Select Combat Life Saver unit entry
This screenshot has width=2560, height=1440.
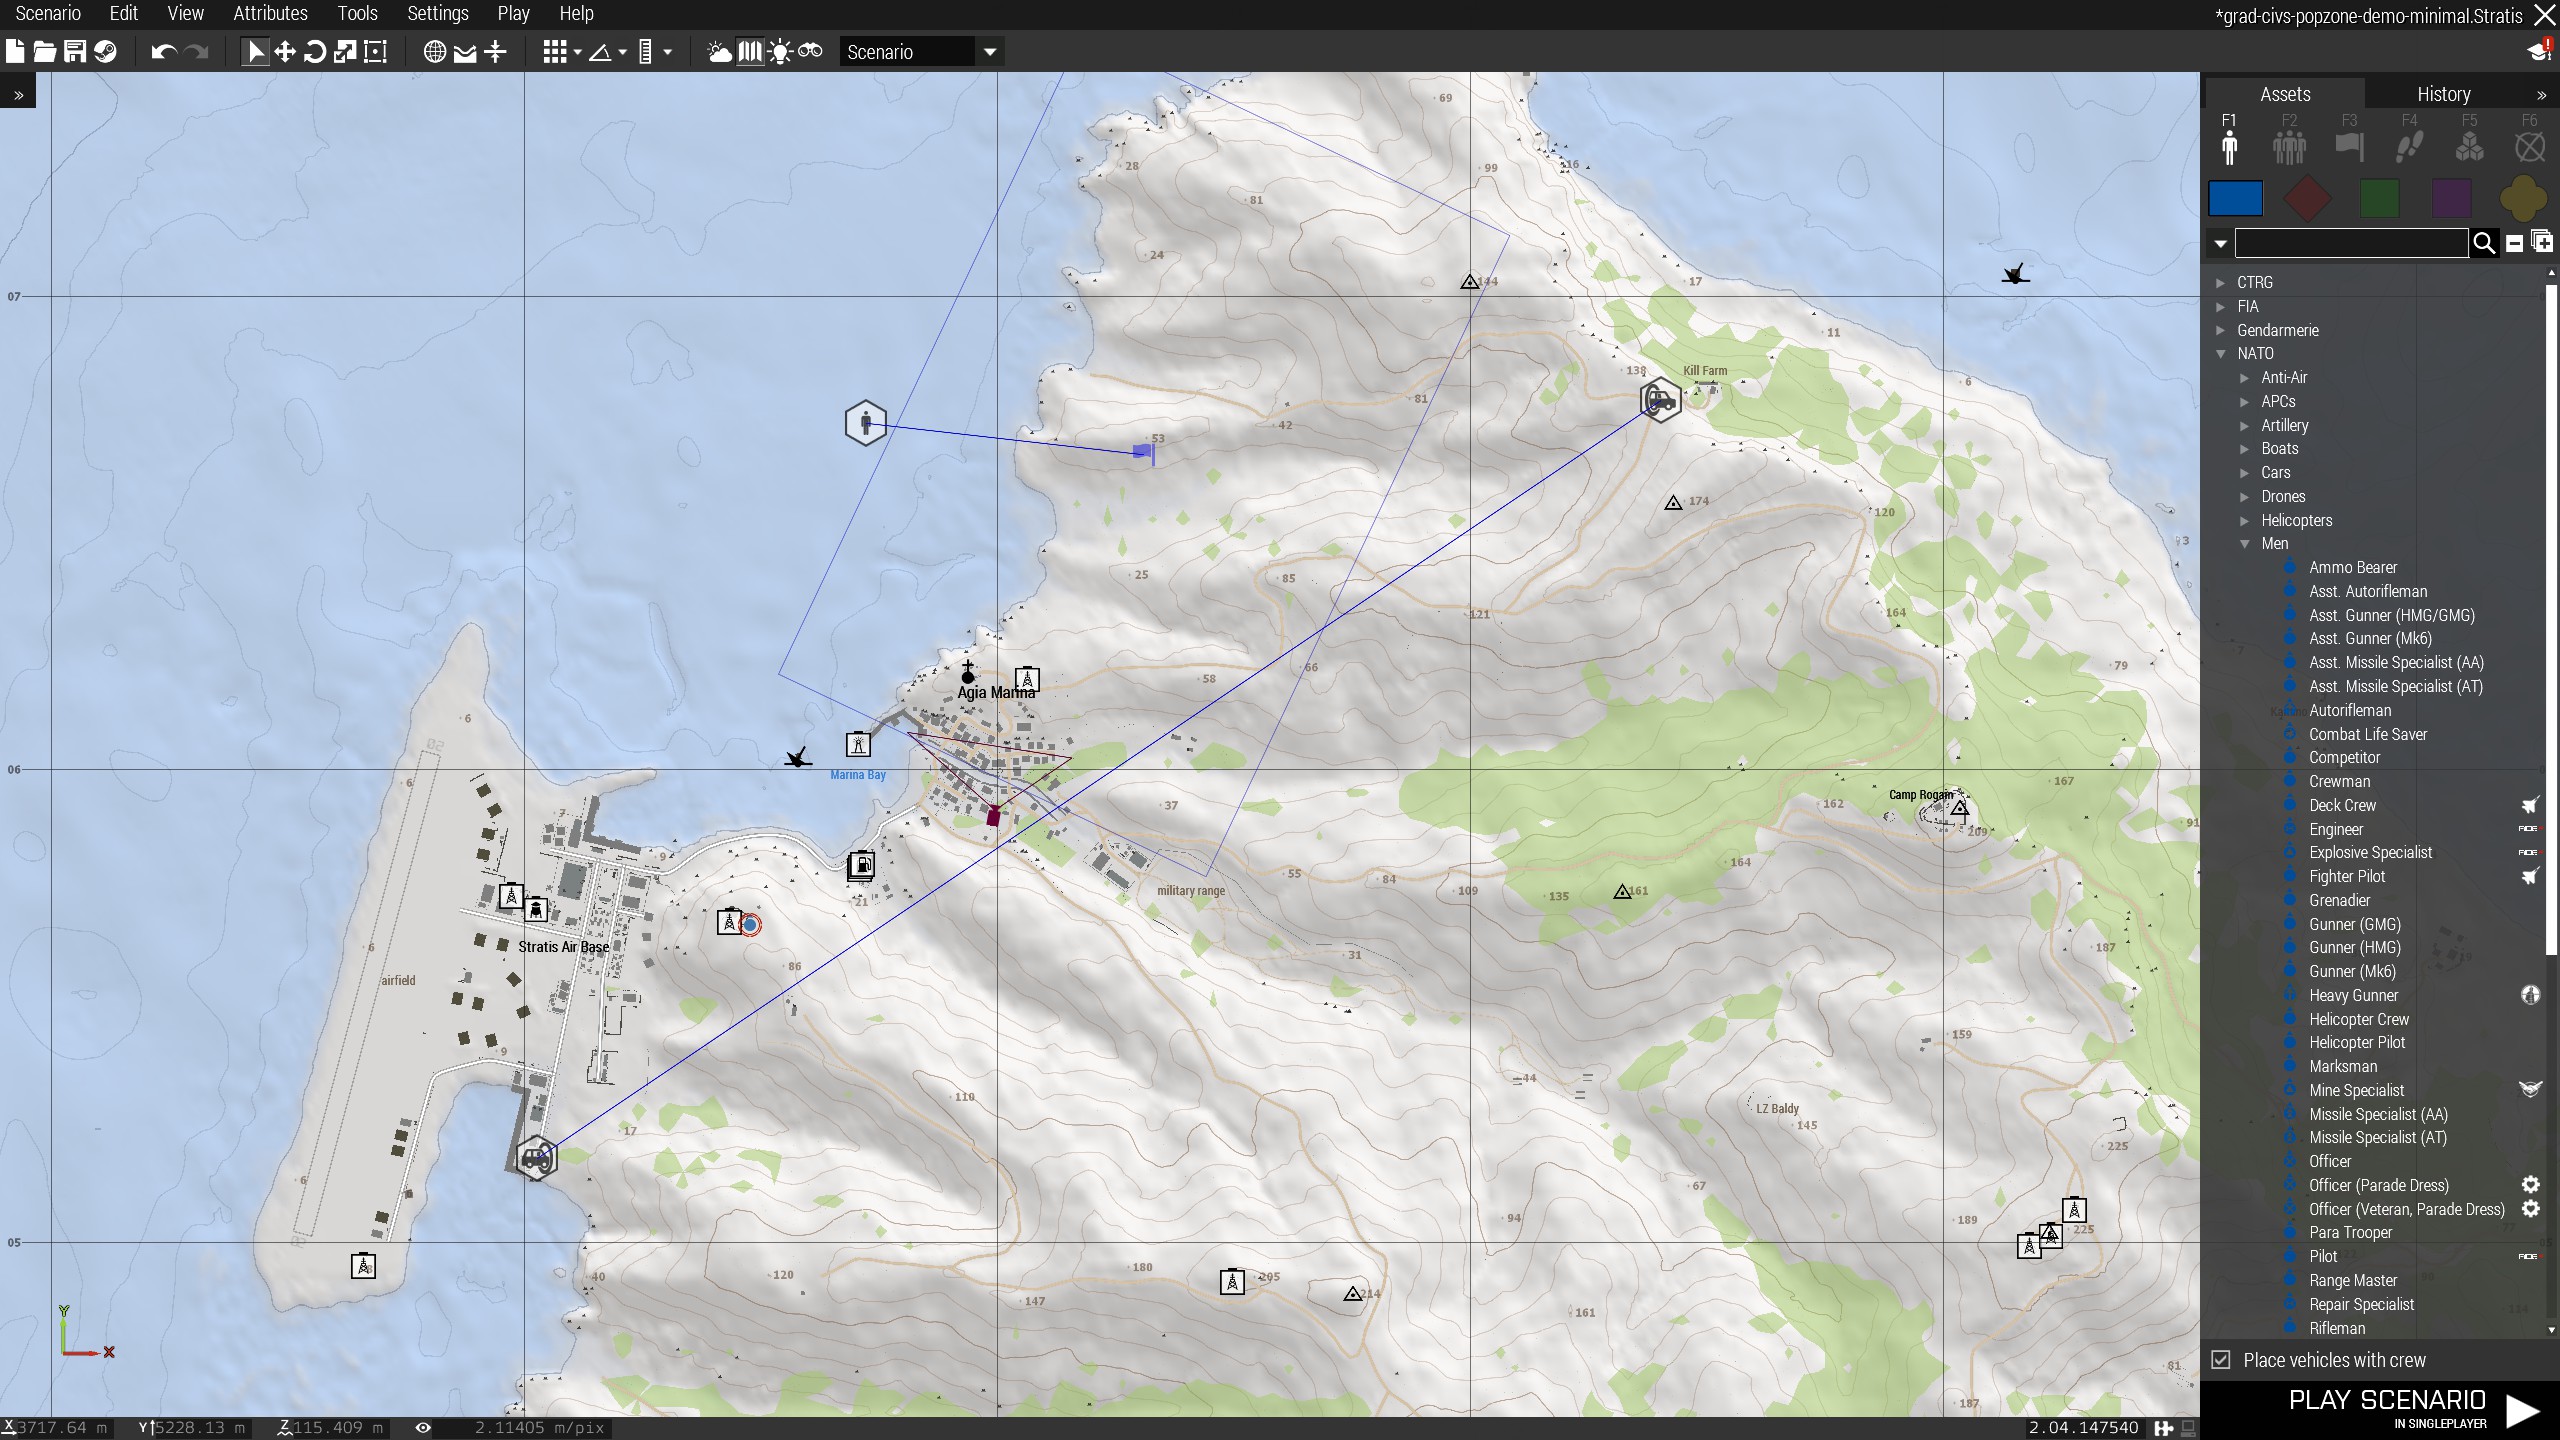point(2367,734)
